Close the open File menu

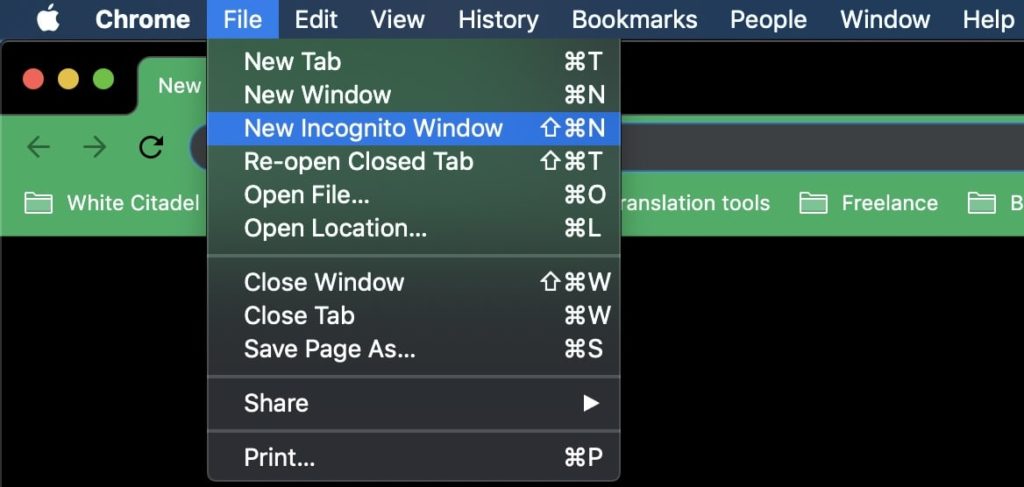tap(242, 20)
